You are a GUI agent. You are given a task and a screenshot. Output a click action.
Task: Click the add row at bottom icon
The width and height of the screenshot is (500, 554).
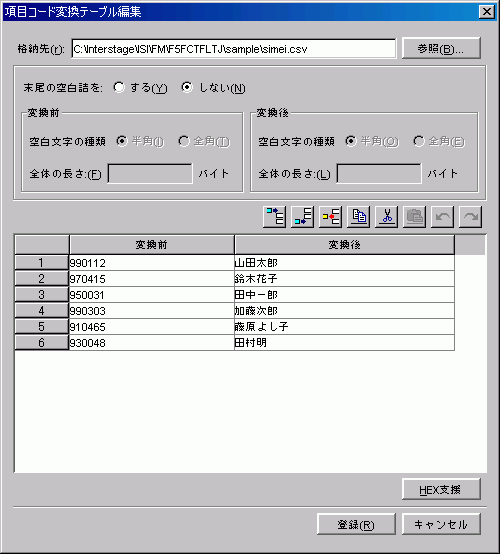click(x=302, y=217)
